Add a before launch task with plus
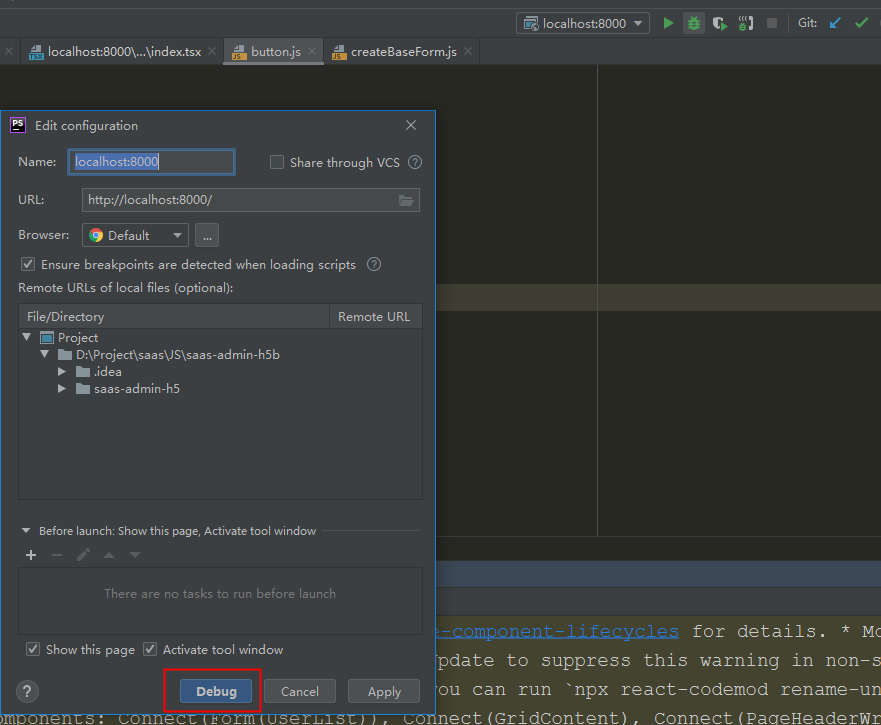Screen dimensions: 881x725 pyautogui.click(x=31, y=555)
